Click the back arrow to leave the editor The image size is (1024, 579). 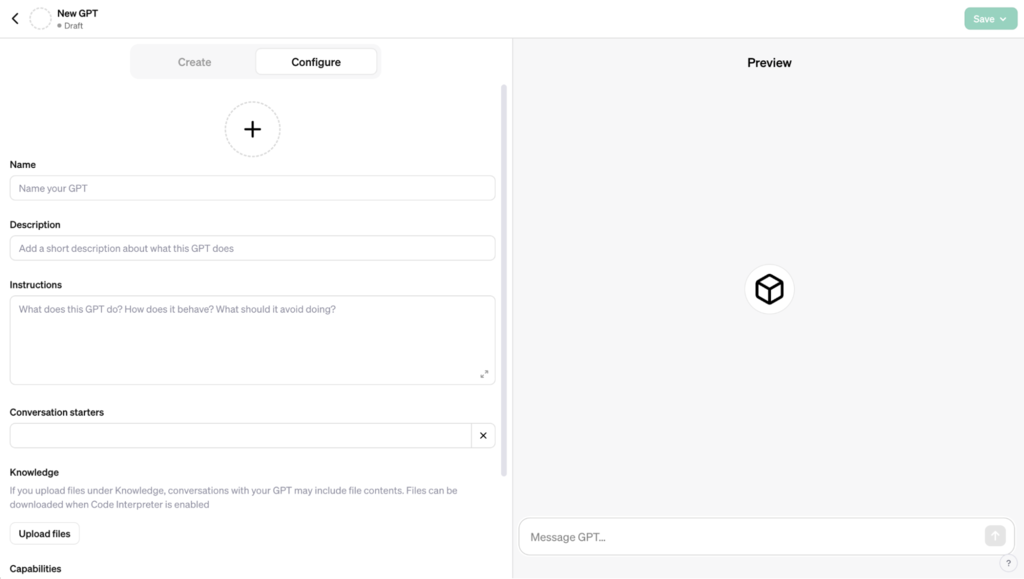pyautogui.click(x=14, y=17)
